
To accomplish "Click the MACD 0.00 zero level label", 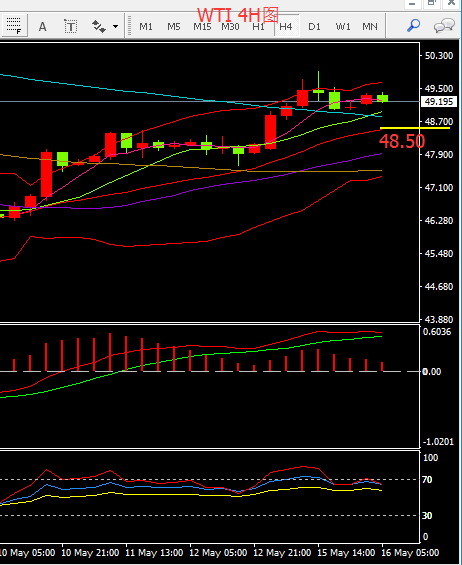I will pos(431,372).
